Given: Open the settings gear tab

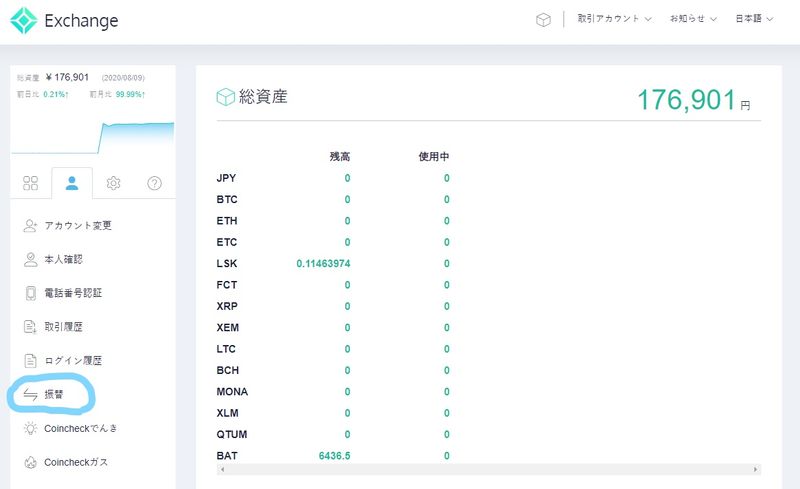Looking at the screenshot, I should coord(114,183).
